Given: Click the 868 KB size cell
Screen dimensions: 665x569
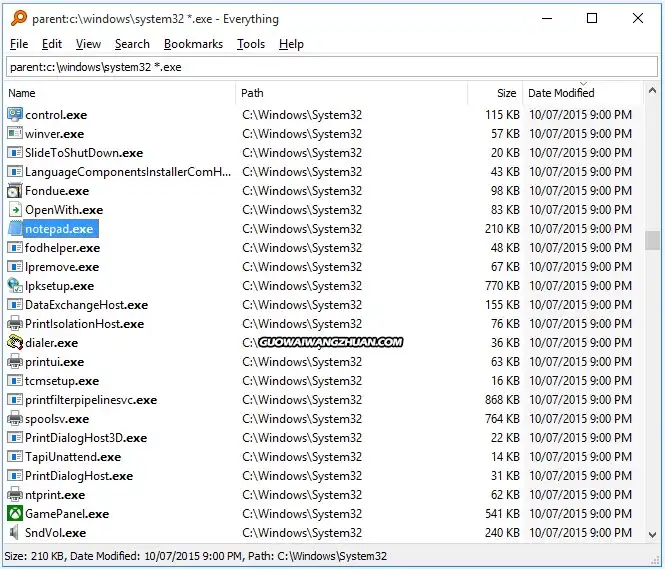Looking at the screenshot, I should click(502, 400).
